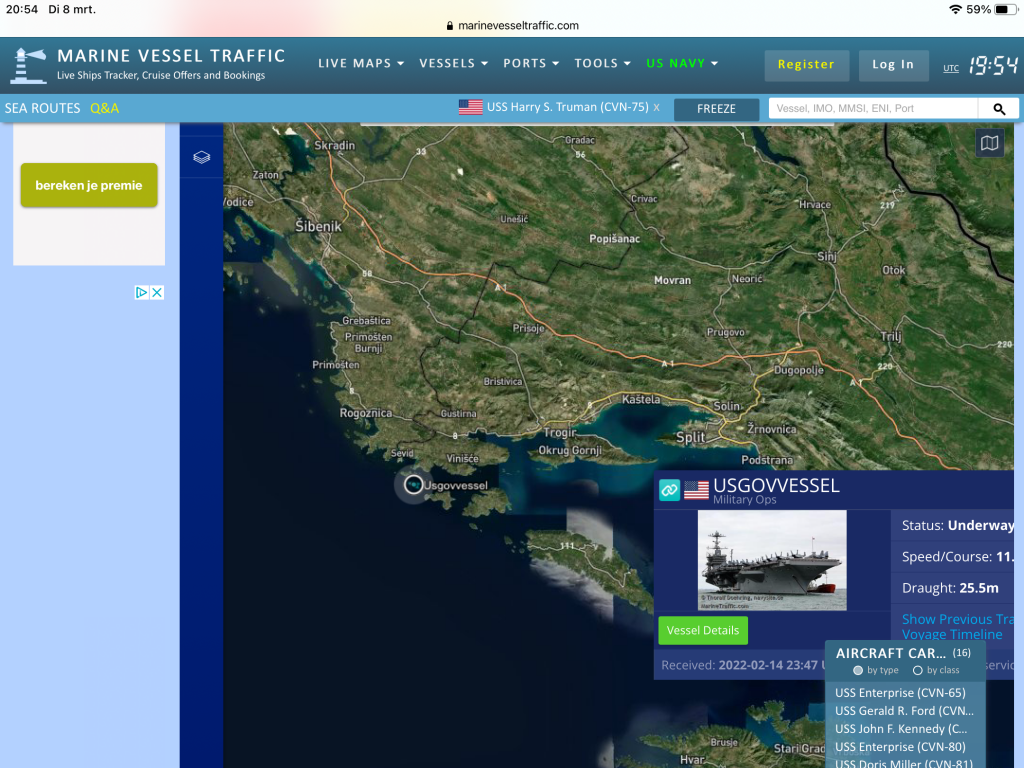Click the map style icon in the corner
1024x768 pixels.
point(989,143)
